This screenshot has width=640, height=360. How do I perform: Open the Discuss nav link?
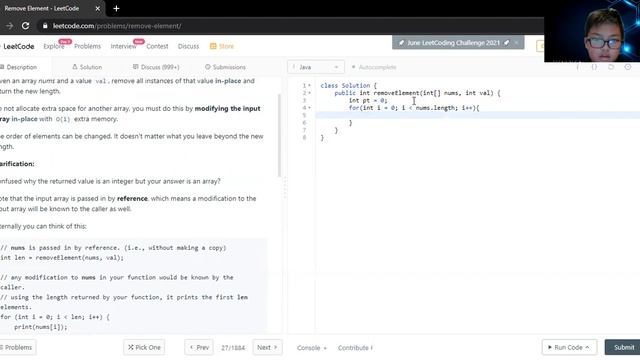click(188, 47)
